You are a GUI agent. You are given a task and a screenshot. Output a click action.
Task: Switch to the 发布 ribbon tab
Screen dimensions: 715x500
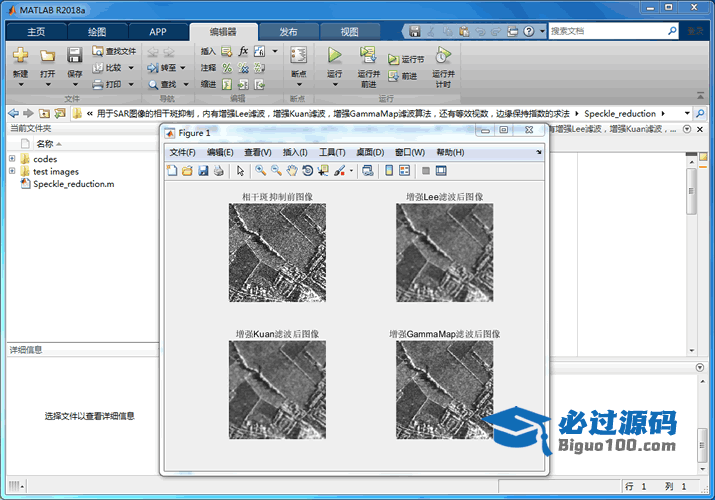point(288,32)
